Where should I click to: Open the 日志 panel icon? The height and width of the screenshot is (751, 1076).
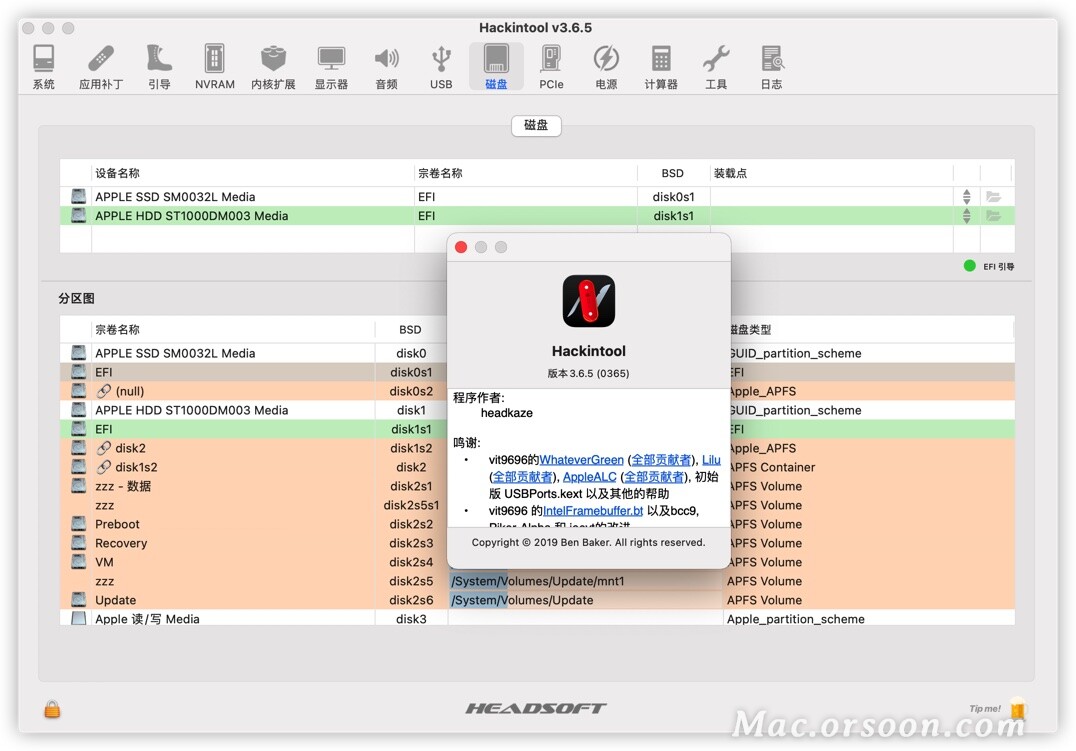click(x=771, y=60)
